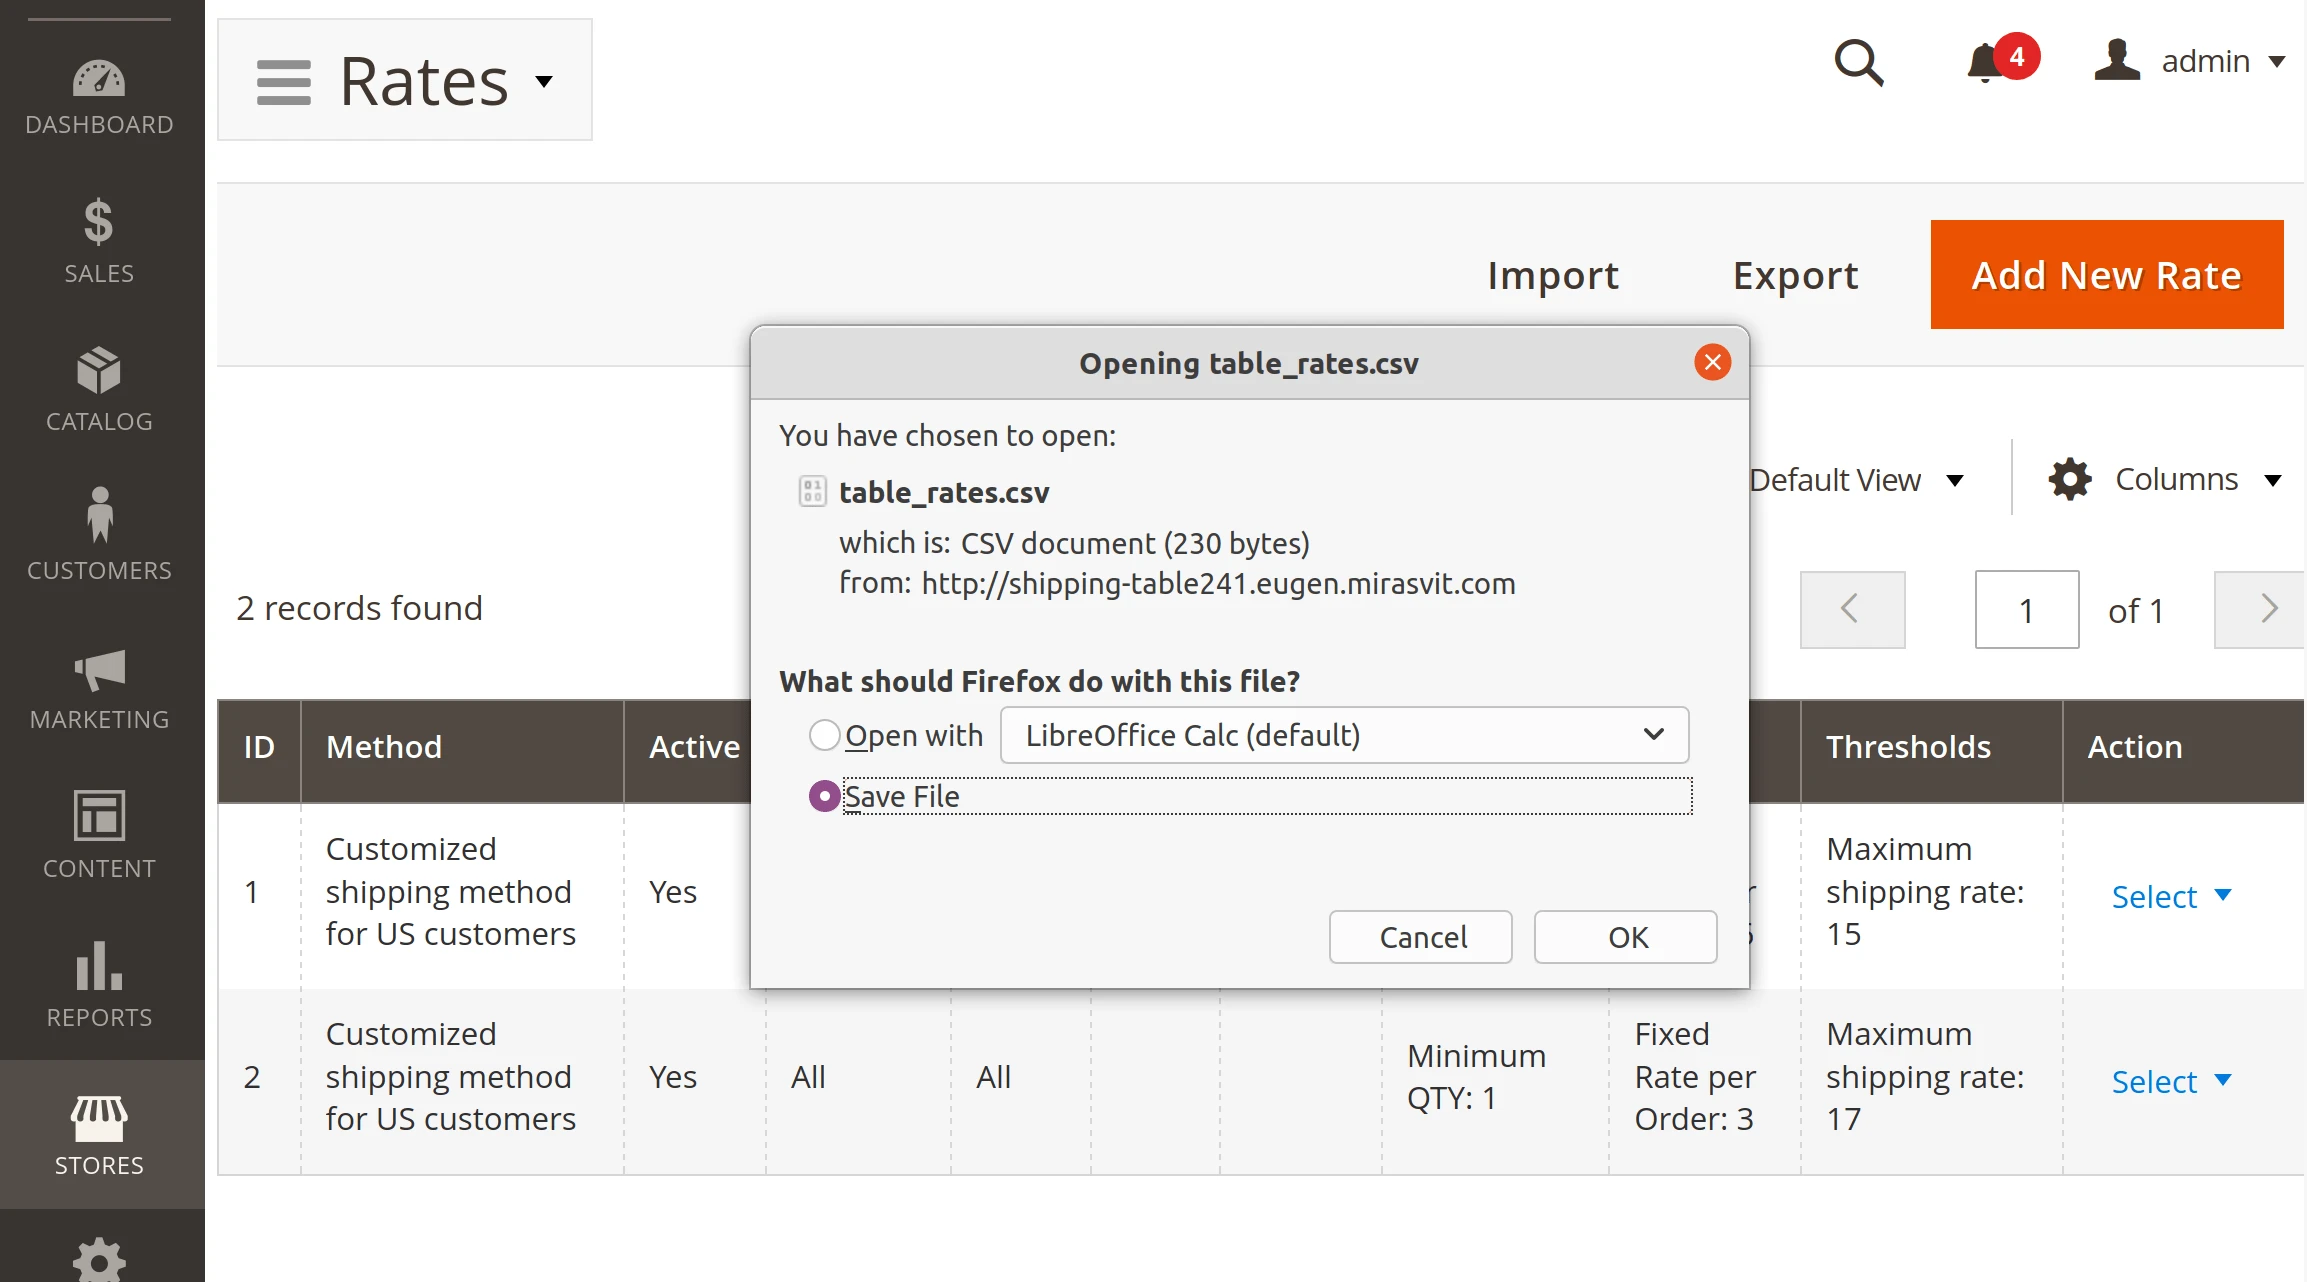Click the page number input field
This screenshot has height=1282, width=2307.
coord(2026,609)
